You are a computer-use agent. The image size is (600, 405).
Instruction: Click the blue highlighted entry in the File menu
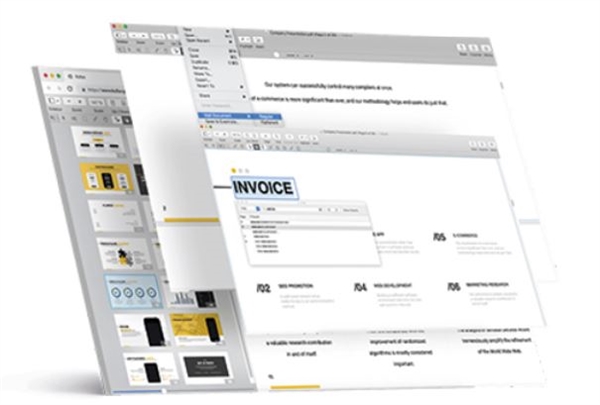tap(226, 116)
